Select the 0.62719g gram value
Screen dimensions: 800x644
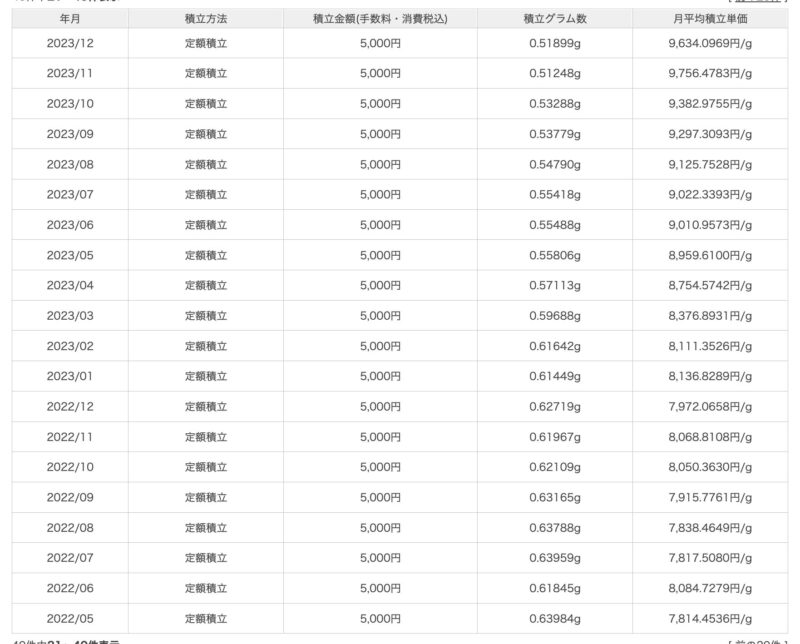(555, 407)
